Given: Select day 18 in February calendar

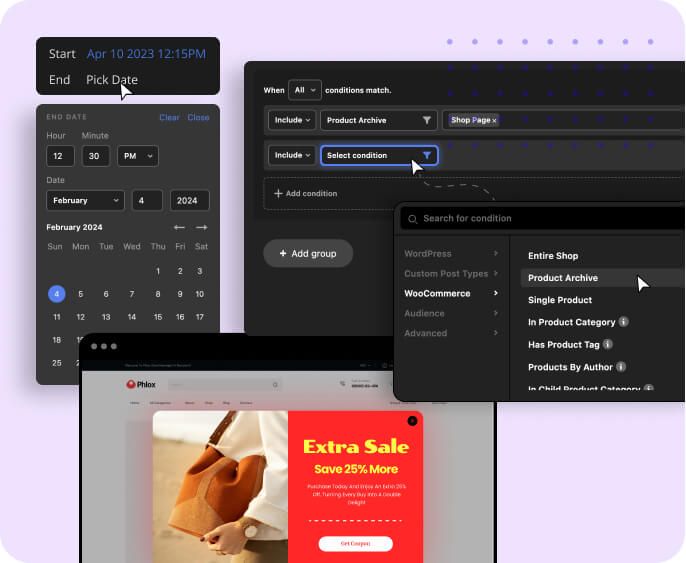Looking at the screenshot, I should point(56,340).
